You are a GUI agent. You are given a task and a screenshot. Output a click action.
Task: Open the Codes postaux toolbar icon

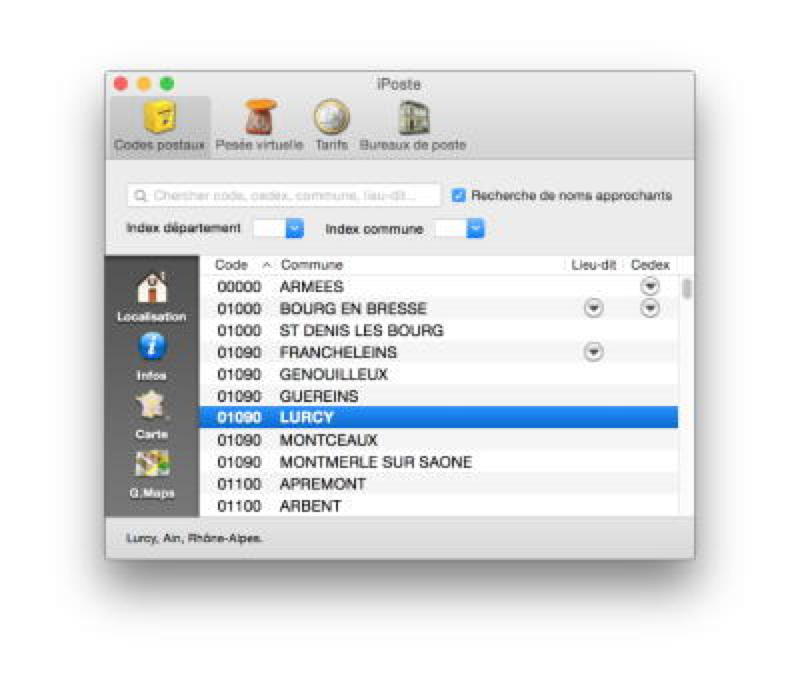[x=160, y=120]
